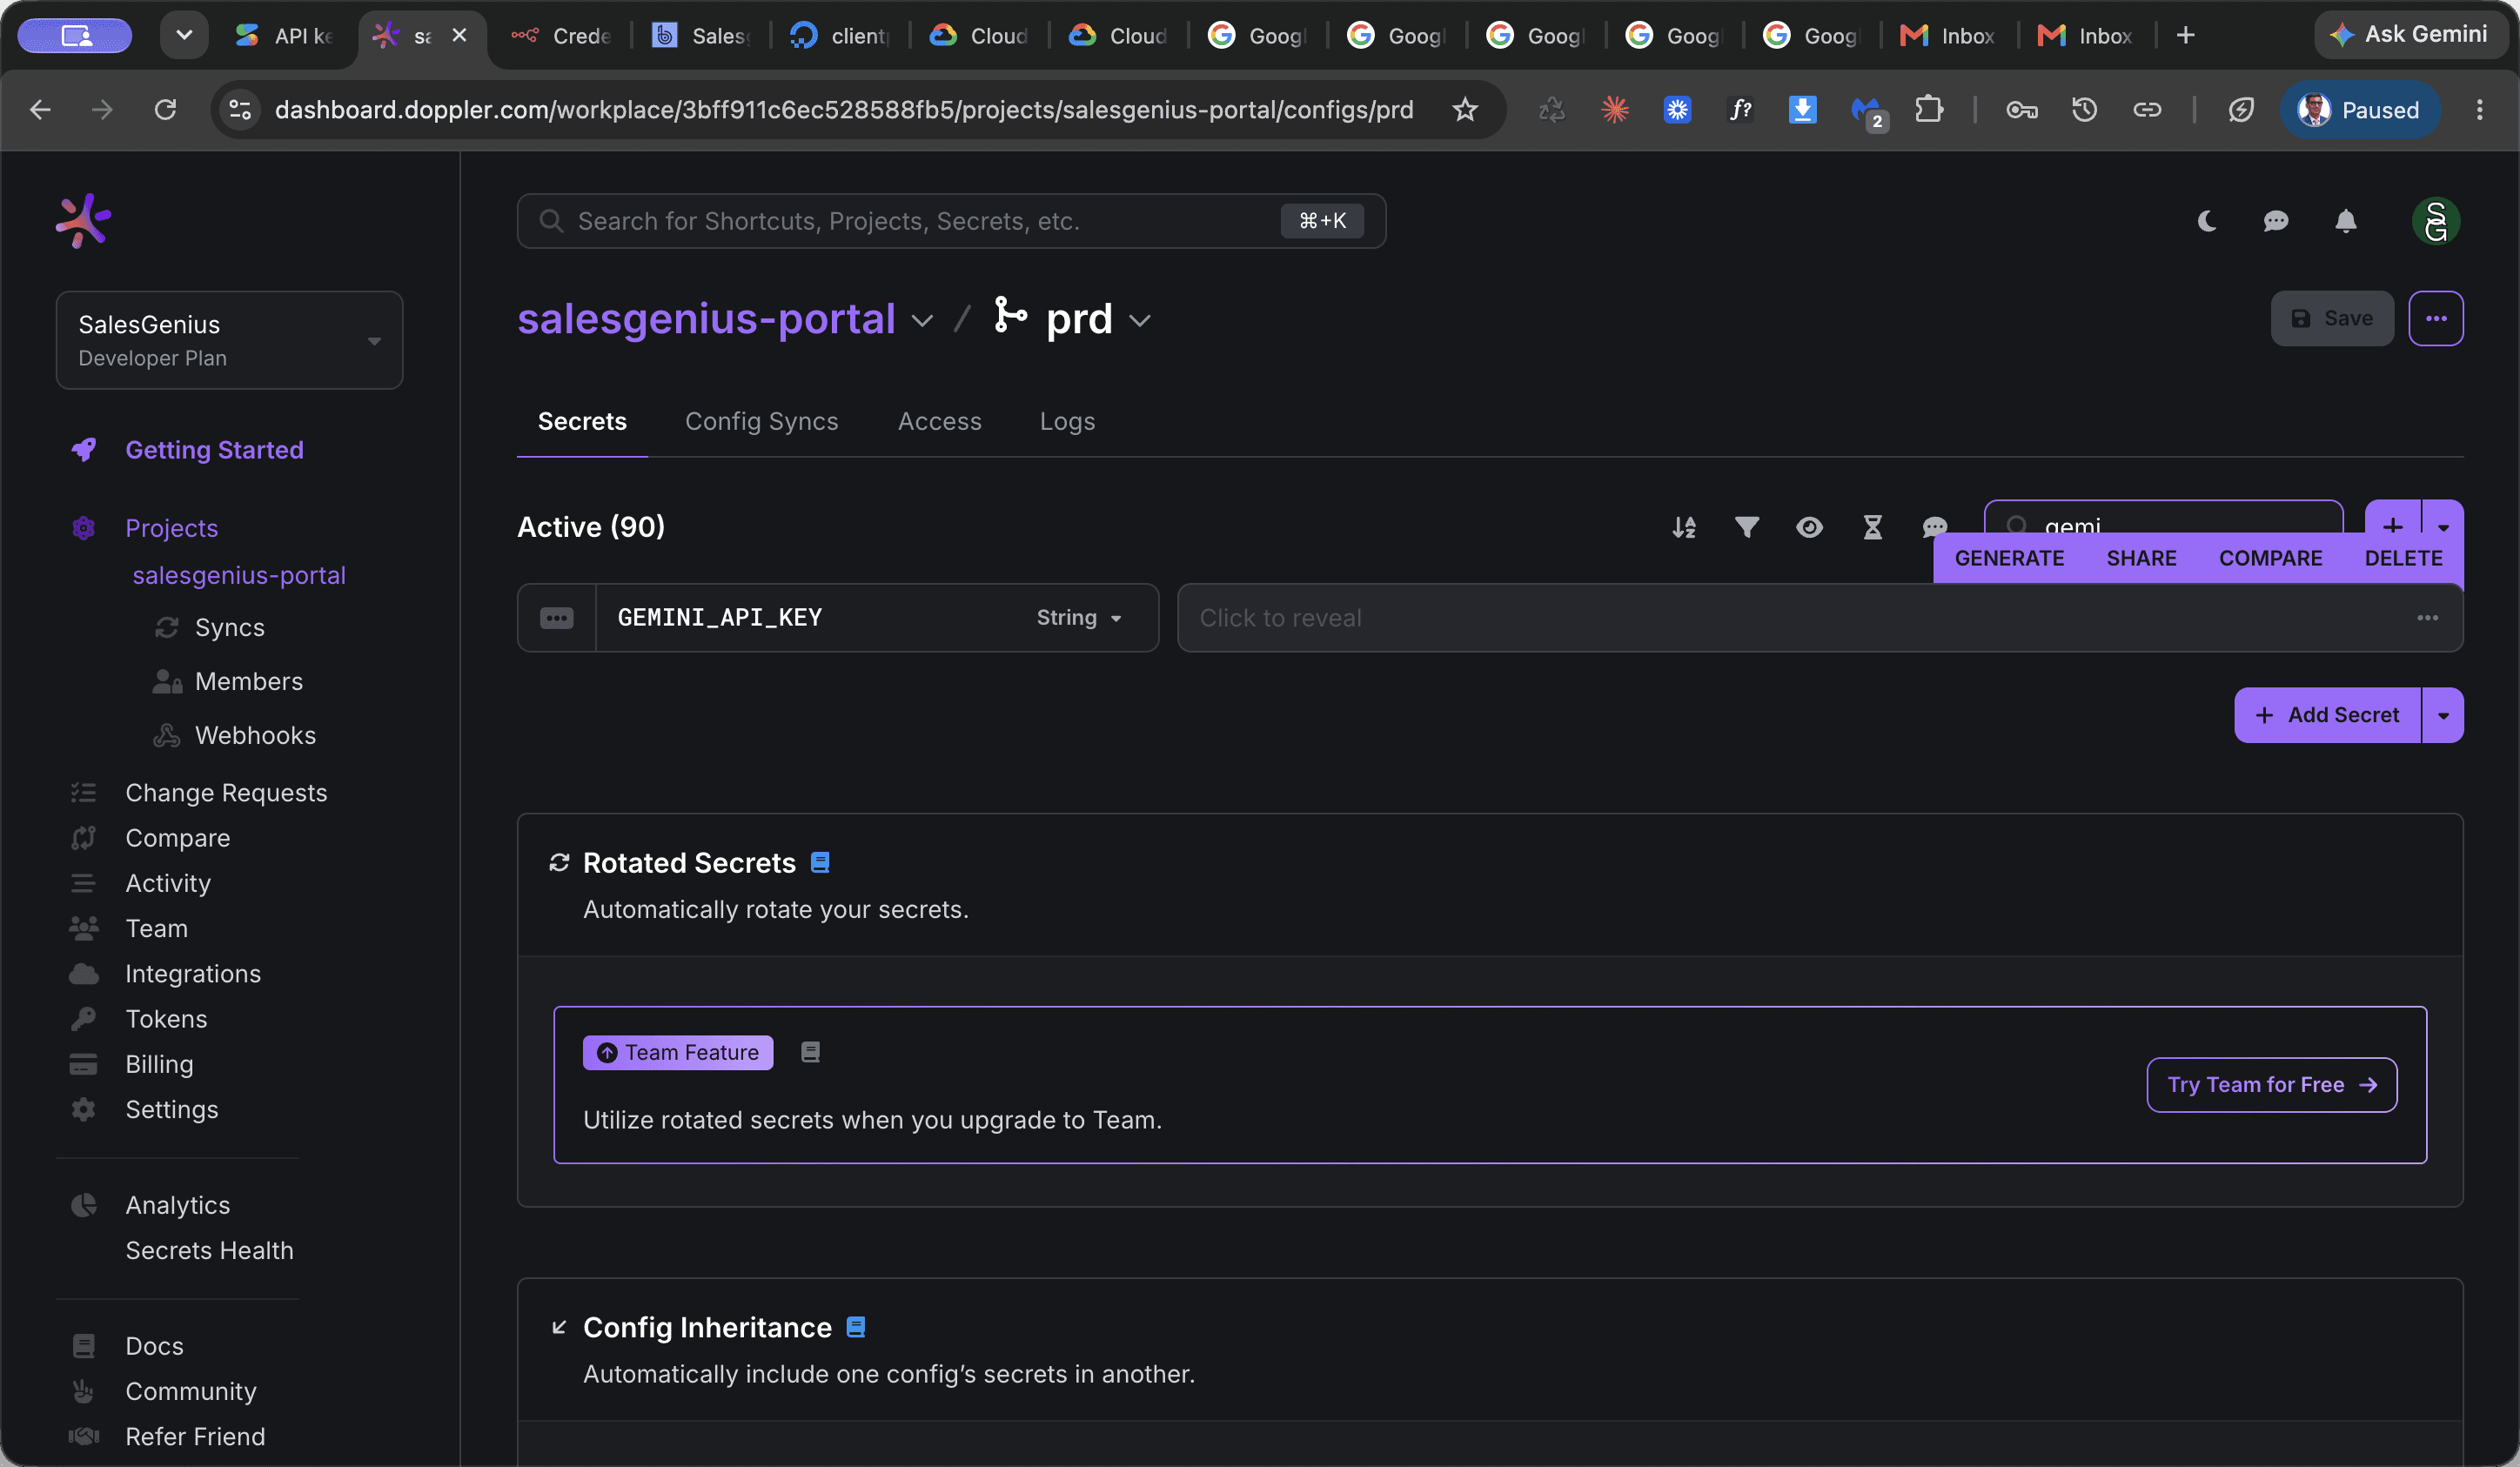Click Try Team for Free
Screen dimensions: 2520x1467
point(2272,1085)
